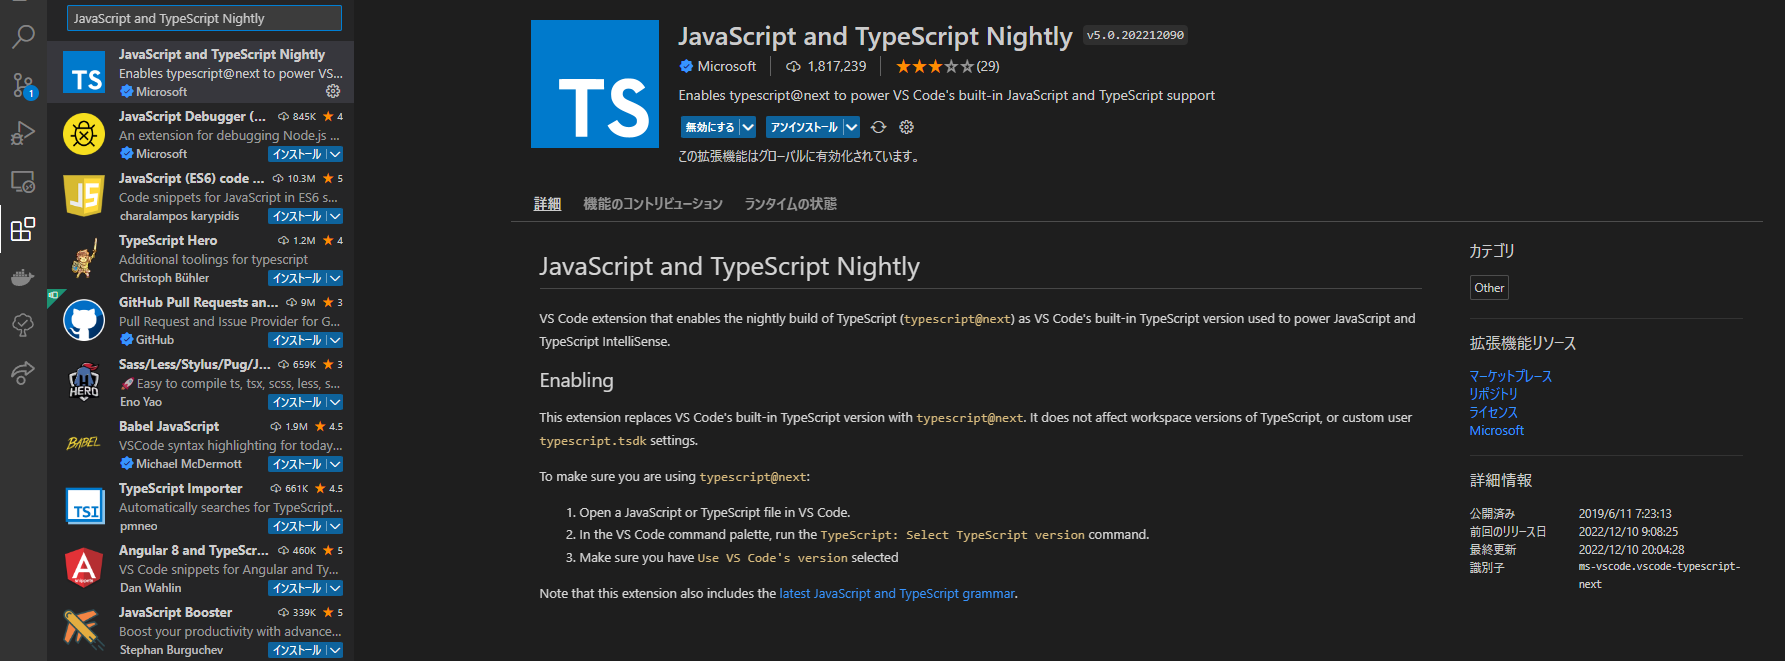The image size is (1785, 661).
Task: Open Source Control view icon
Action: tap(22, 85)
